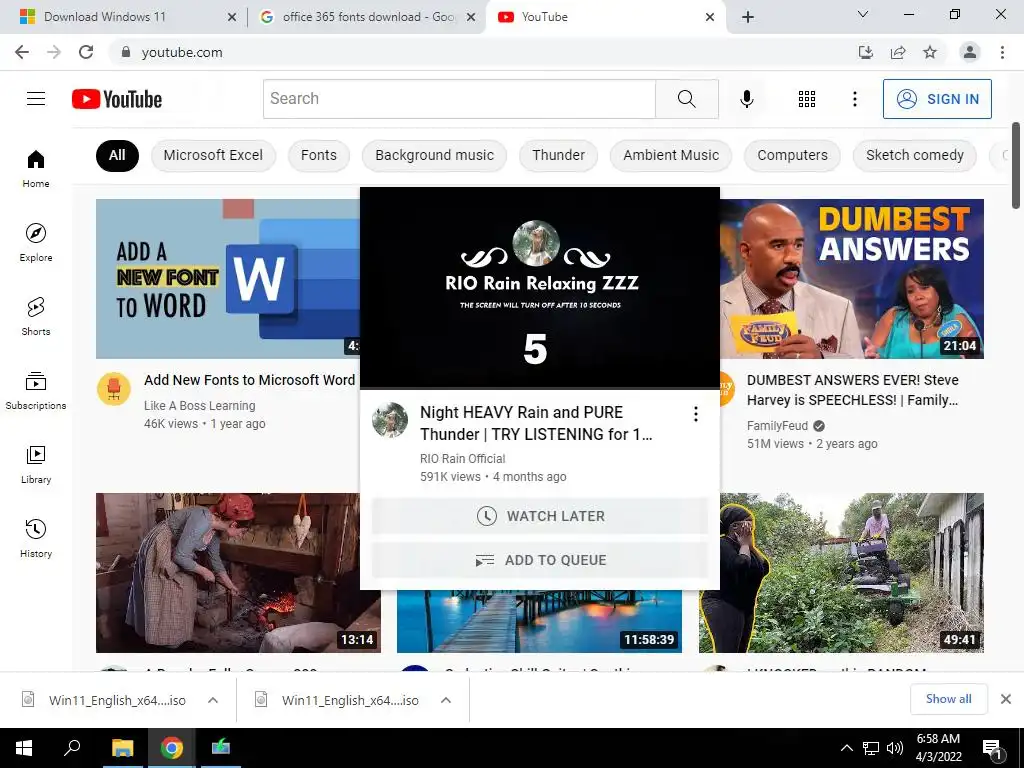Open RIO Rain Official channel link
The width and height of the screenshot is (1024, 768).
(462, 458)
